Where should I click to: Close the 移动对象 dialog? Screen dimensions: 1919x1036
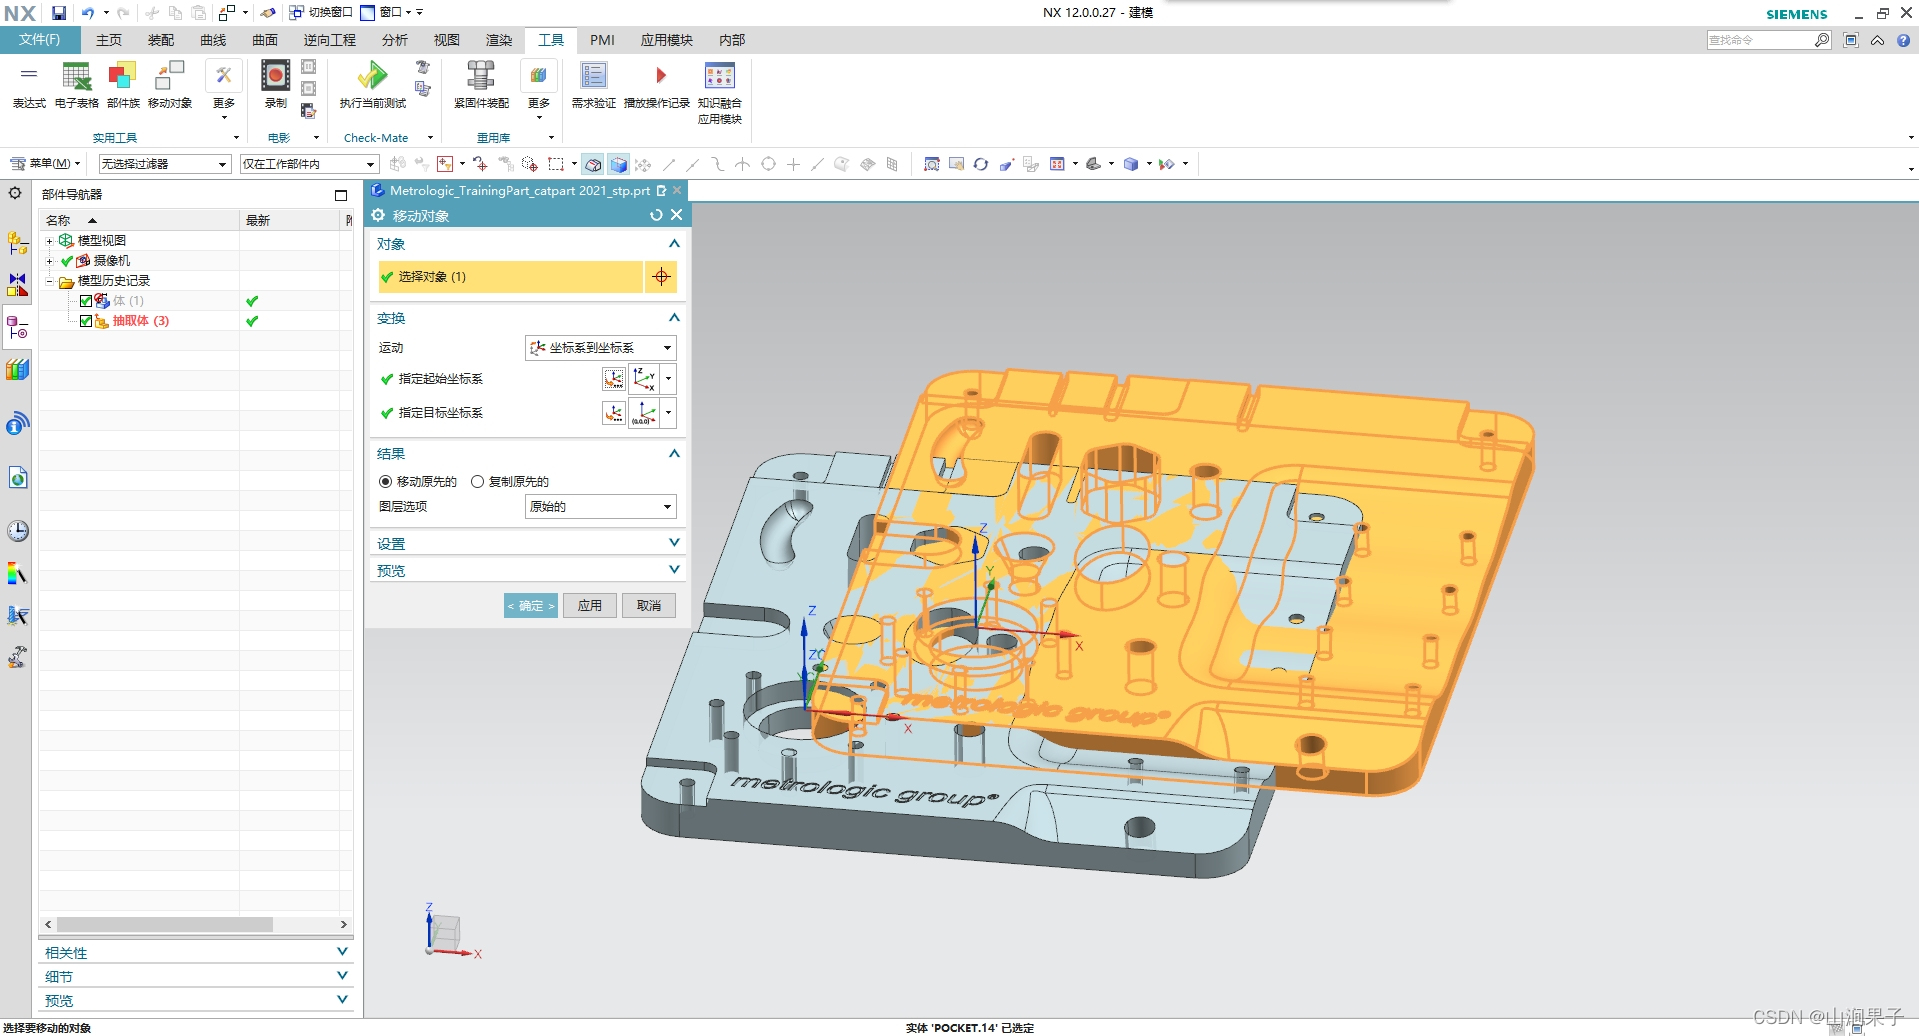pos(677,215)
